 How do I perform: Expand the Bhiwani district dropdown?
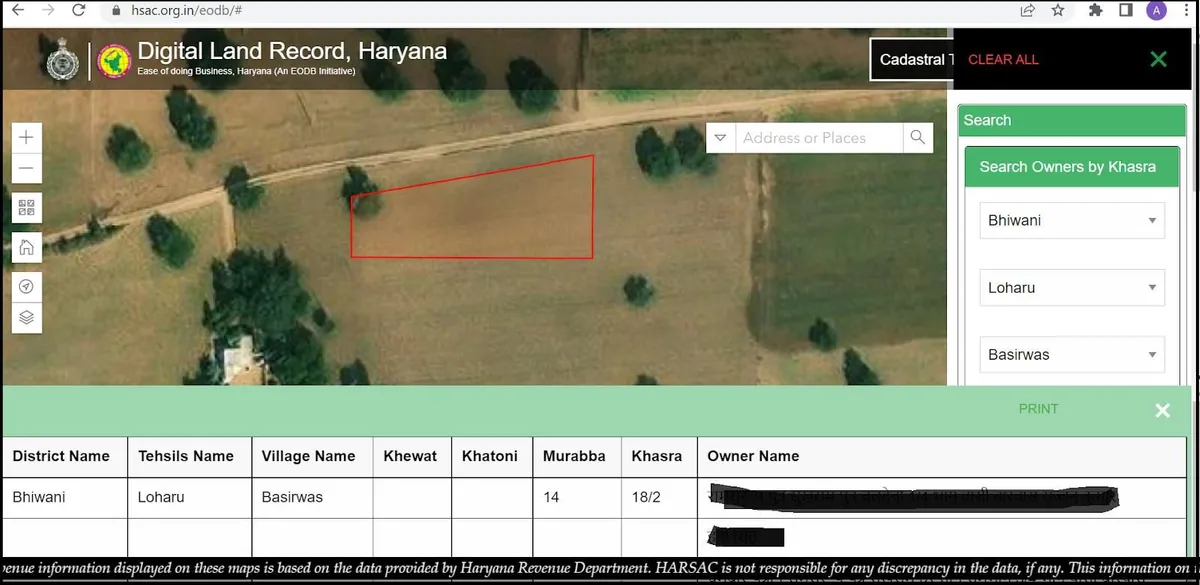pyautogui.click(x=1071, y=220)
